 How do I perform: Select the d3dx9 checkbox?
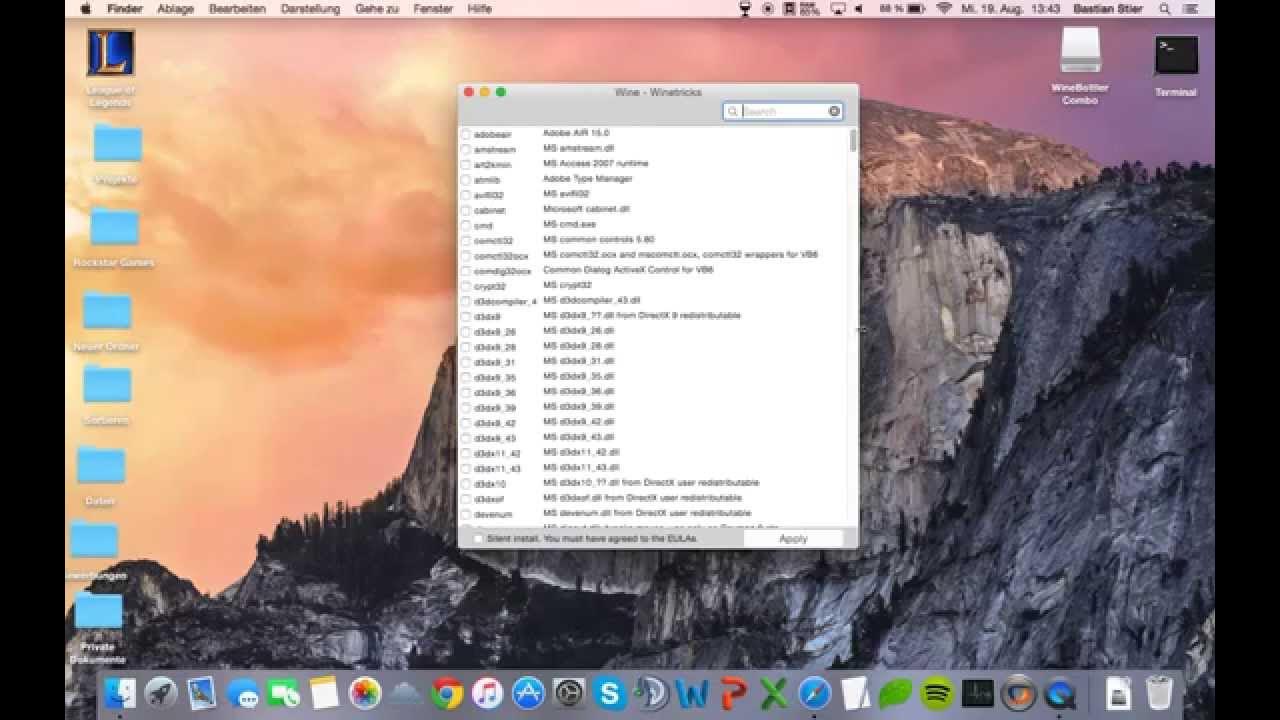tap(465, 317)
